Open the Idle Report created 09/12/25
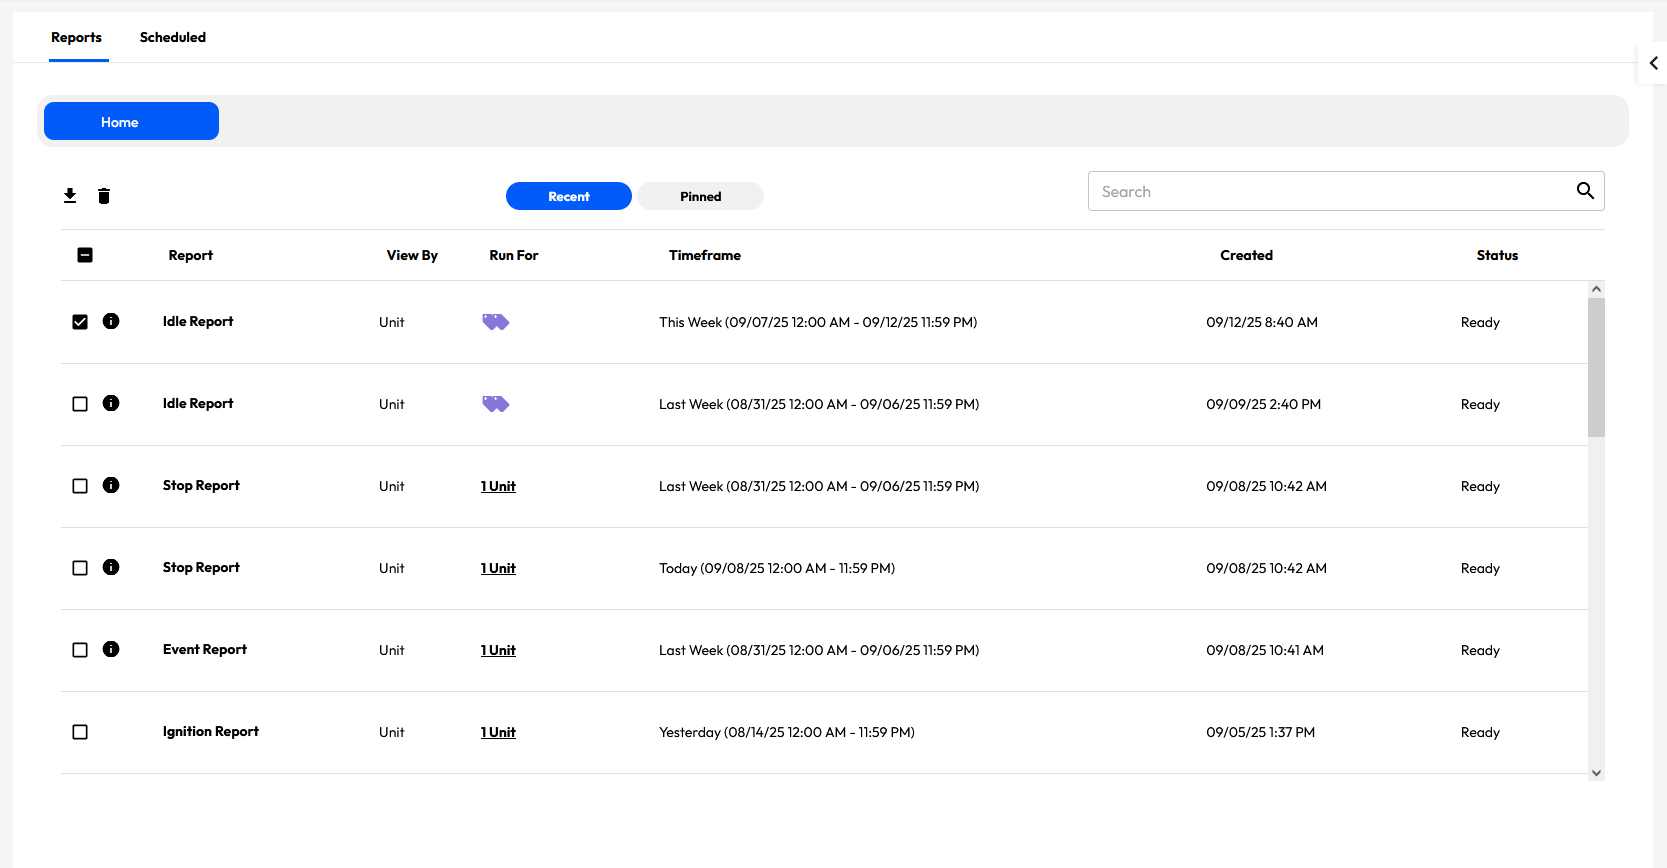The width and height of the screenshot is (1667, 868). tap(198, 321)
